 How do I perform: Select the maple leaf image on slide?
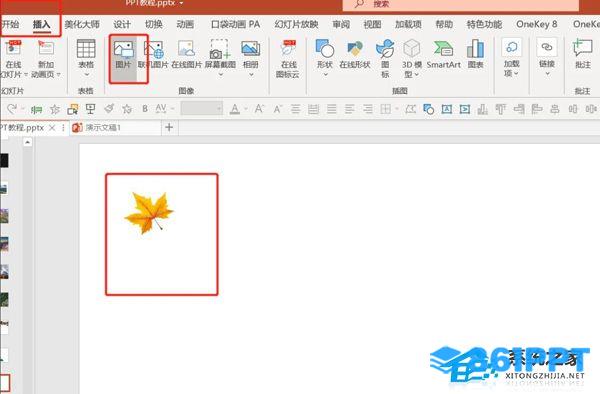tap(149, 212)
